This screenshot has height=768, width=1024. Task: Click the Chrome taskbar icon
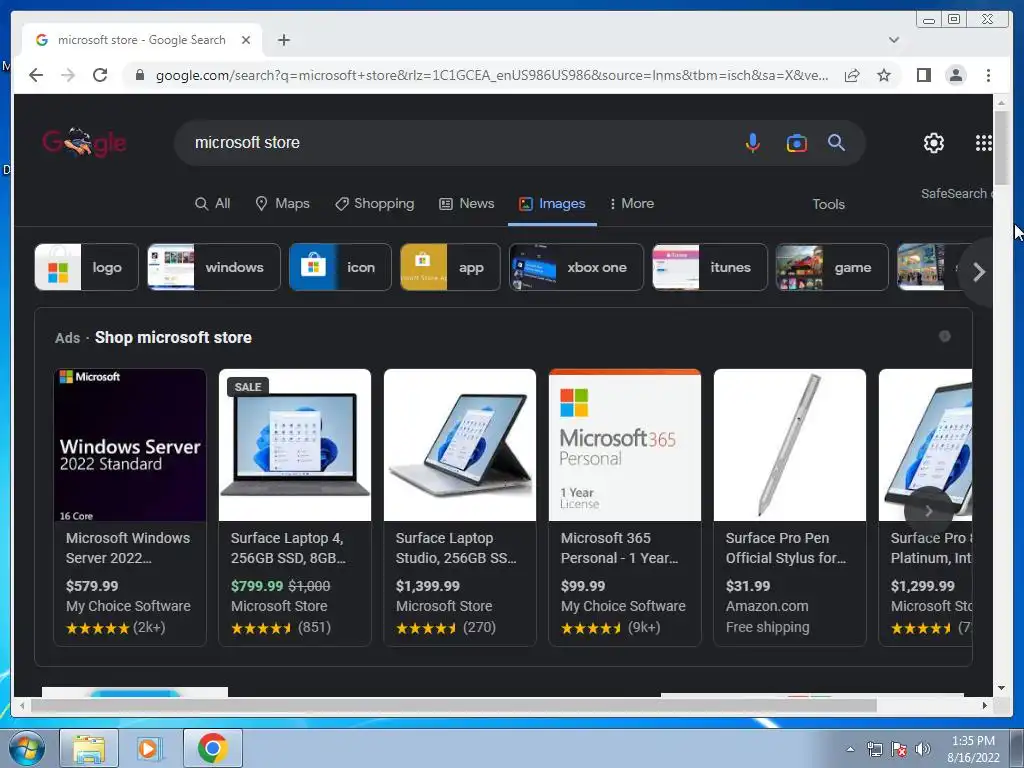[x=212, y=748]
